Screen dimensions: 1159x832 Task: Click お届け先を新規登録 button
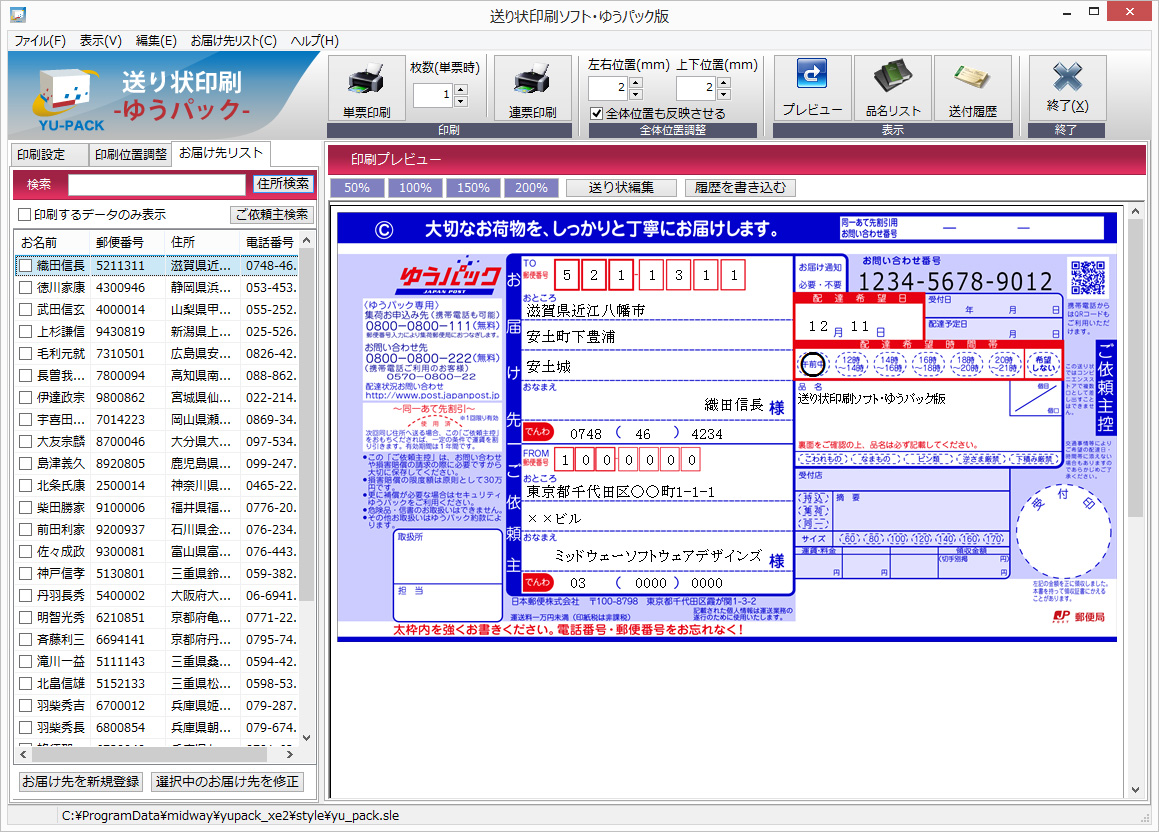pos(81,781)
